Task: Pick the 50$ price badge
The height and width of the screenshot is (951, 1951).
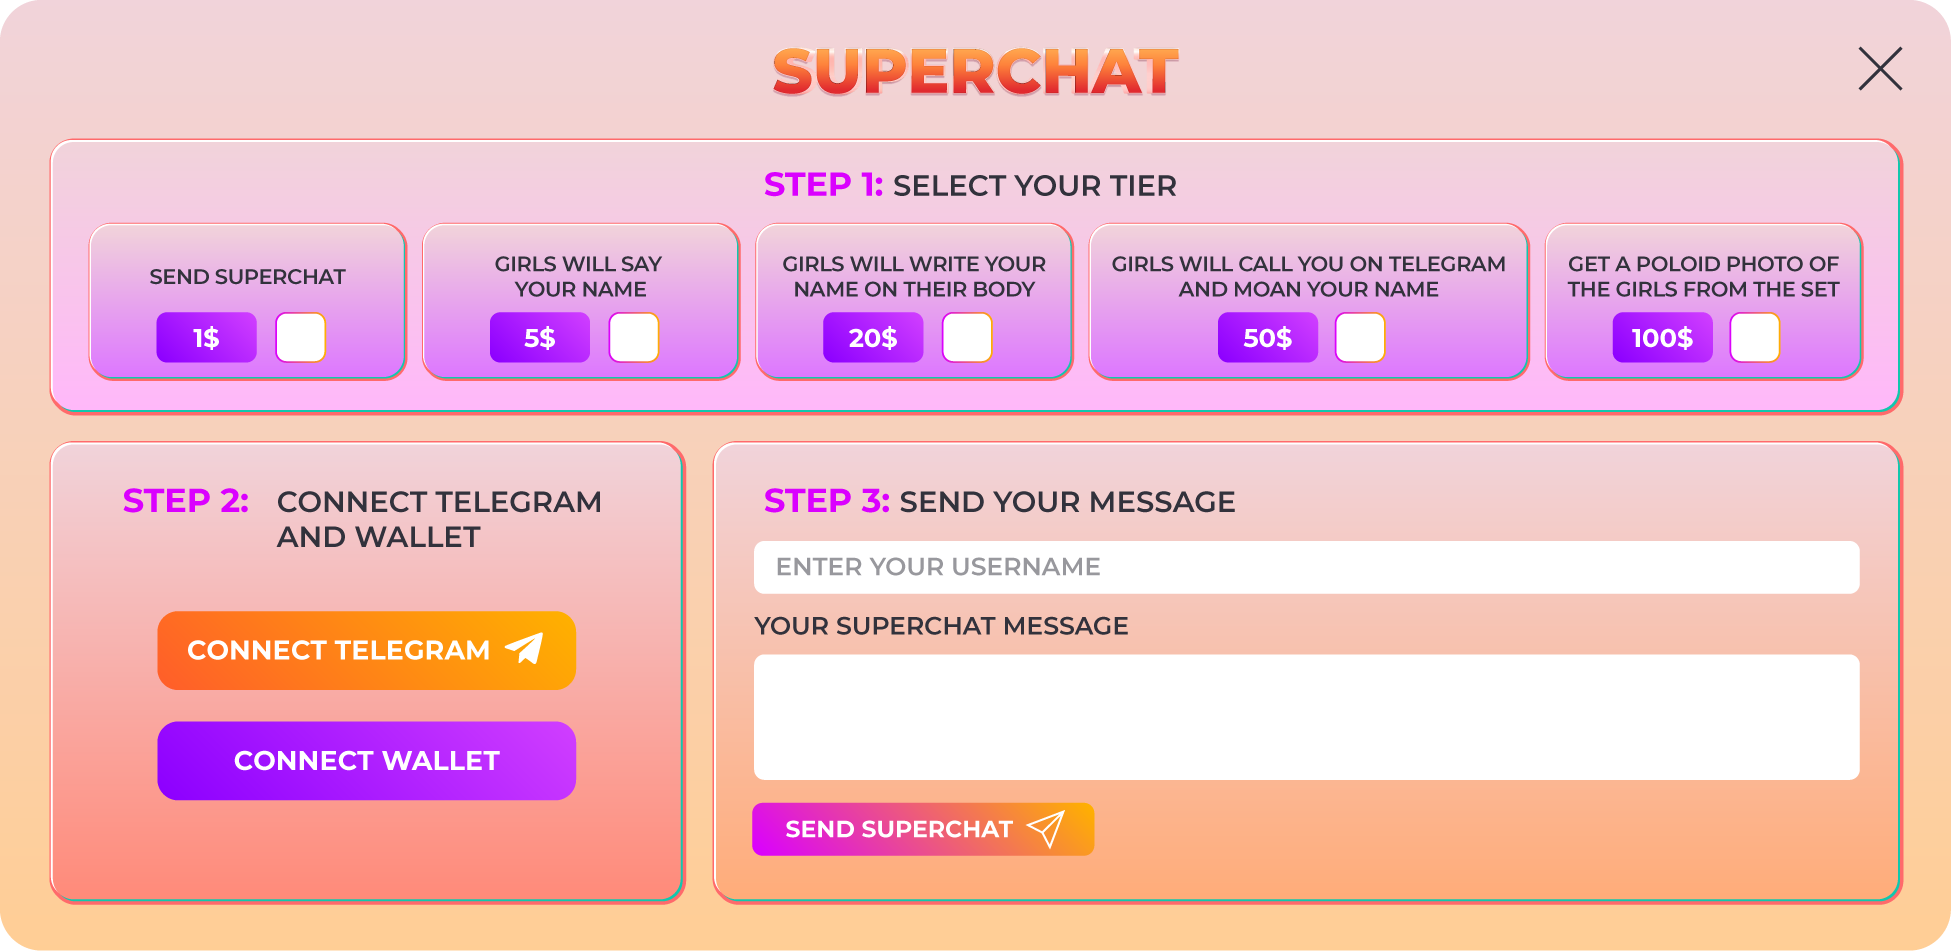Action: point(1267,338)
